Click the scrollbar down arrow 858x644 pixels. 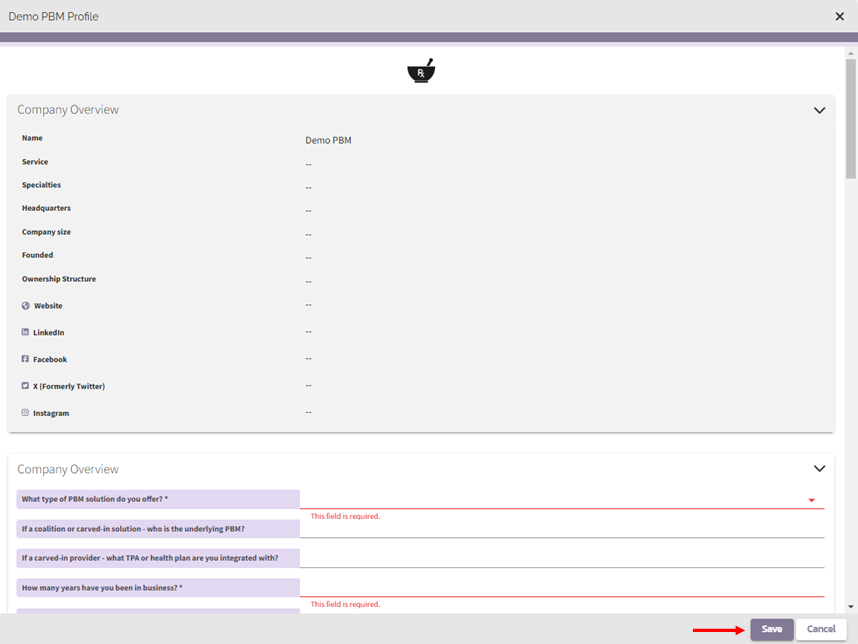pyautogui.click(x=851, y=606)
